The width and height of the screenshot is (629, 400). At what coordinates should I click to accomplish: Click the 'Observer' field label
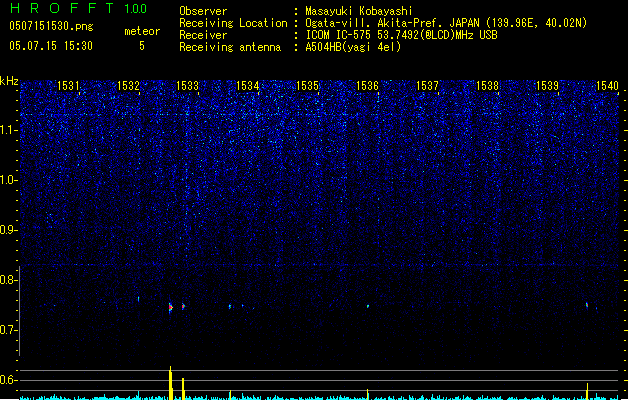pyautogui.click(x=203, y=11)
